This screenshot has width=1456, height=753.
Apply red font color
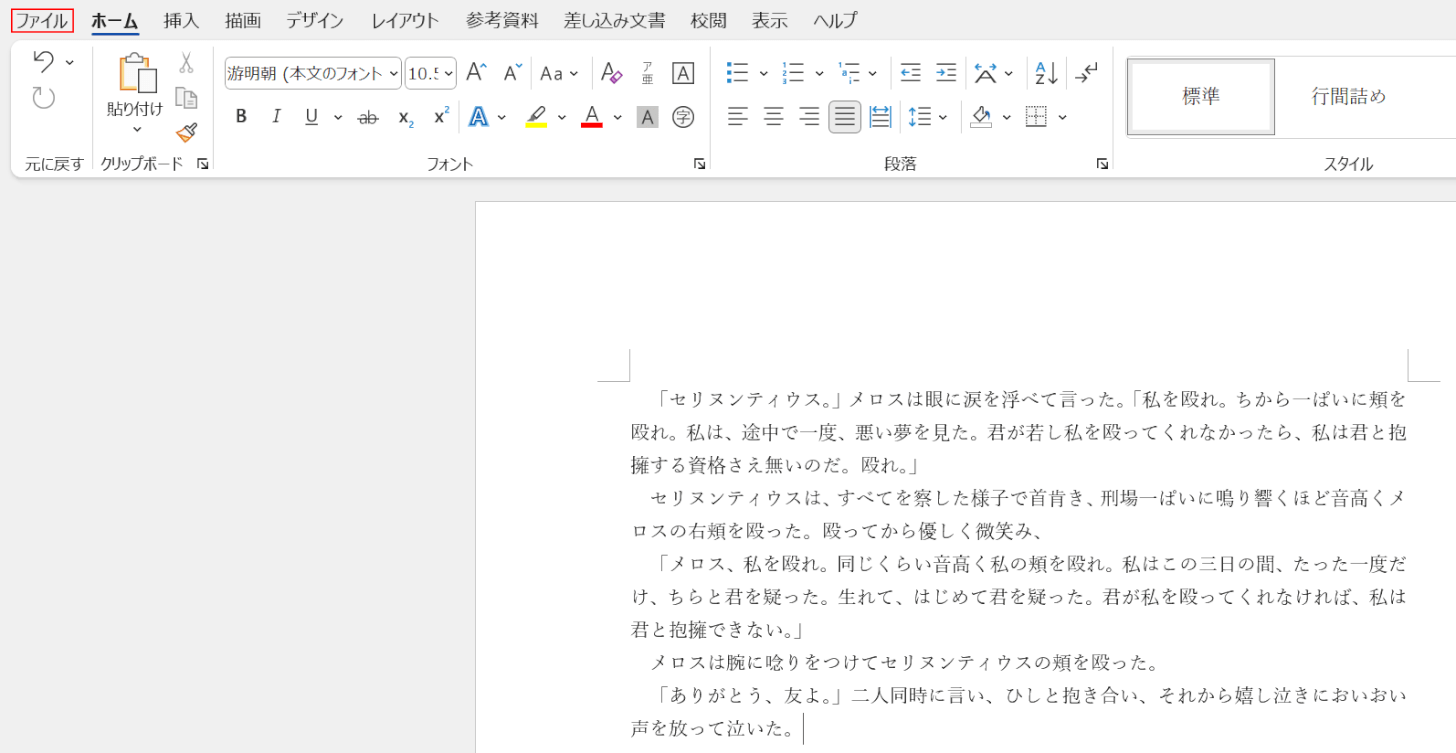pyautogui.click(x=592, y=117)
